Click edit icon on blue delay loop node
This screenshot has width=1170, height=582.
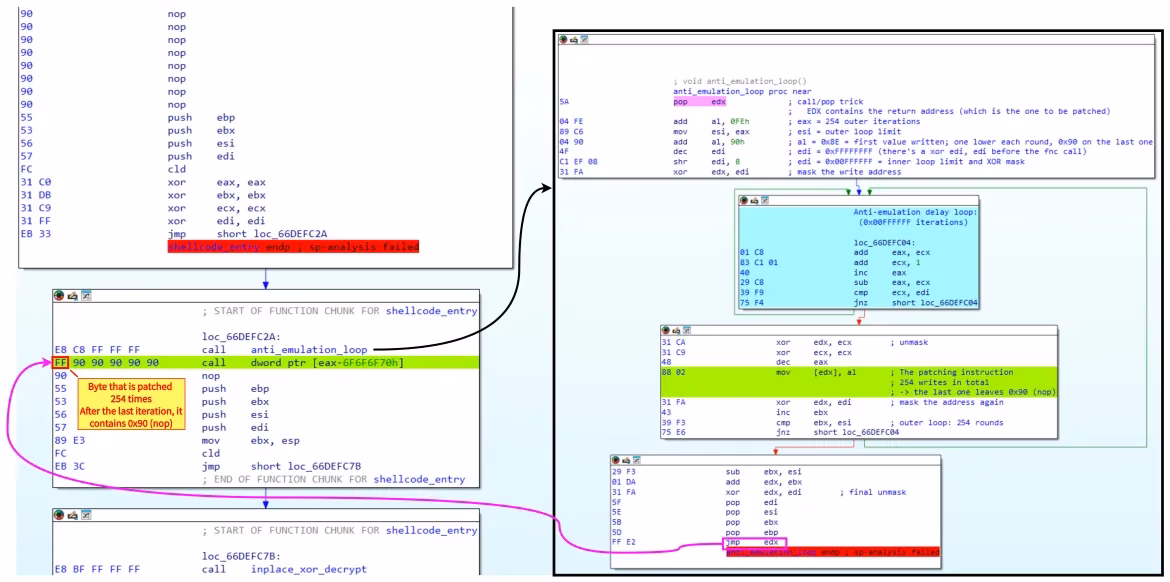(x=754, y=201)
